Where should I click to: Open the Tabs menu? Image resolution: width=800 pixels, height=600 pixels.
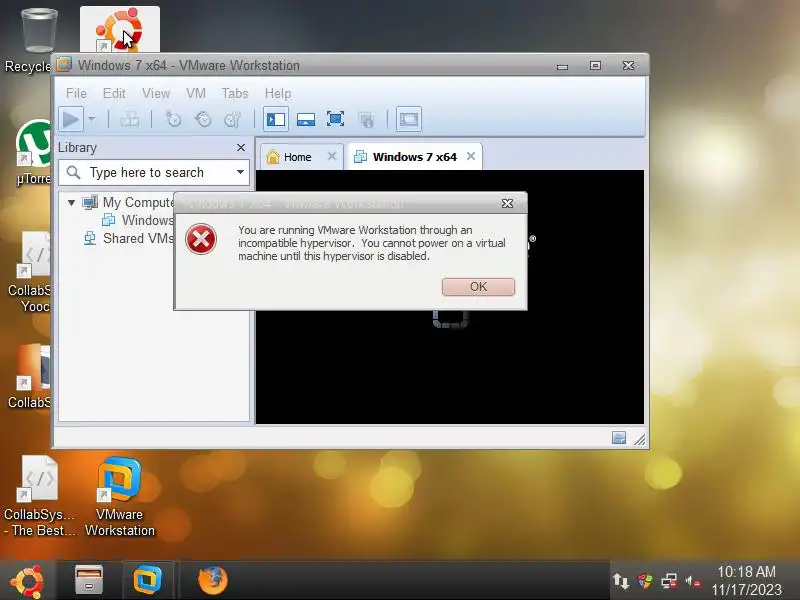pos(235,93)
